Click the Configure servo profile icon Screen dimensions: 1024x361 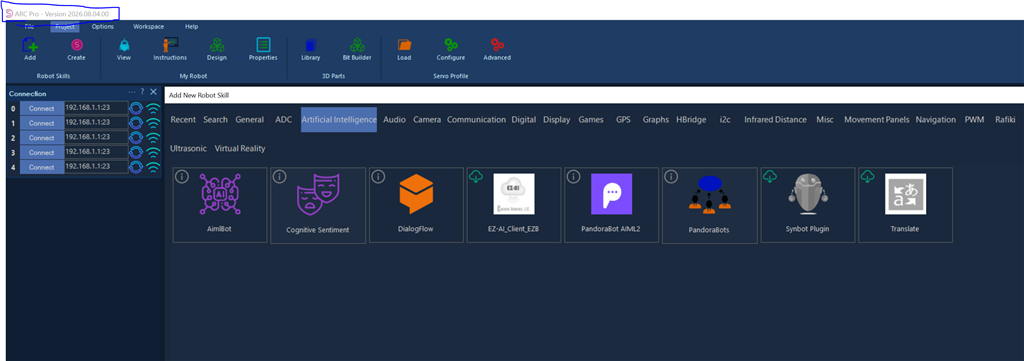[451, 45]
